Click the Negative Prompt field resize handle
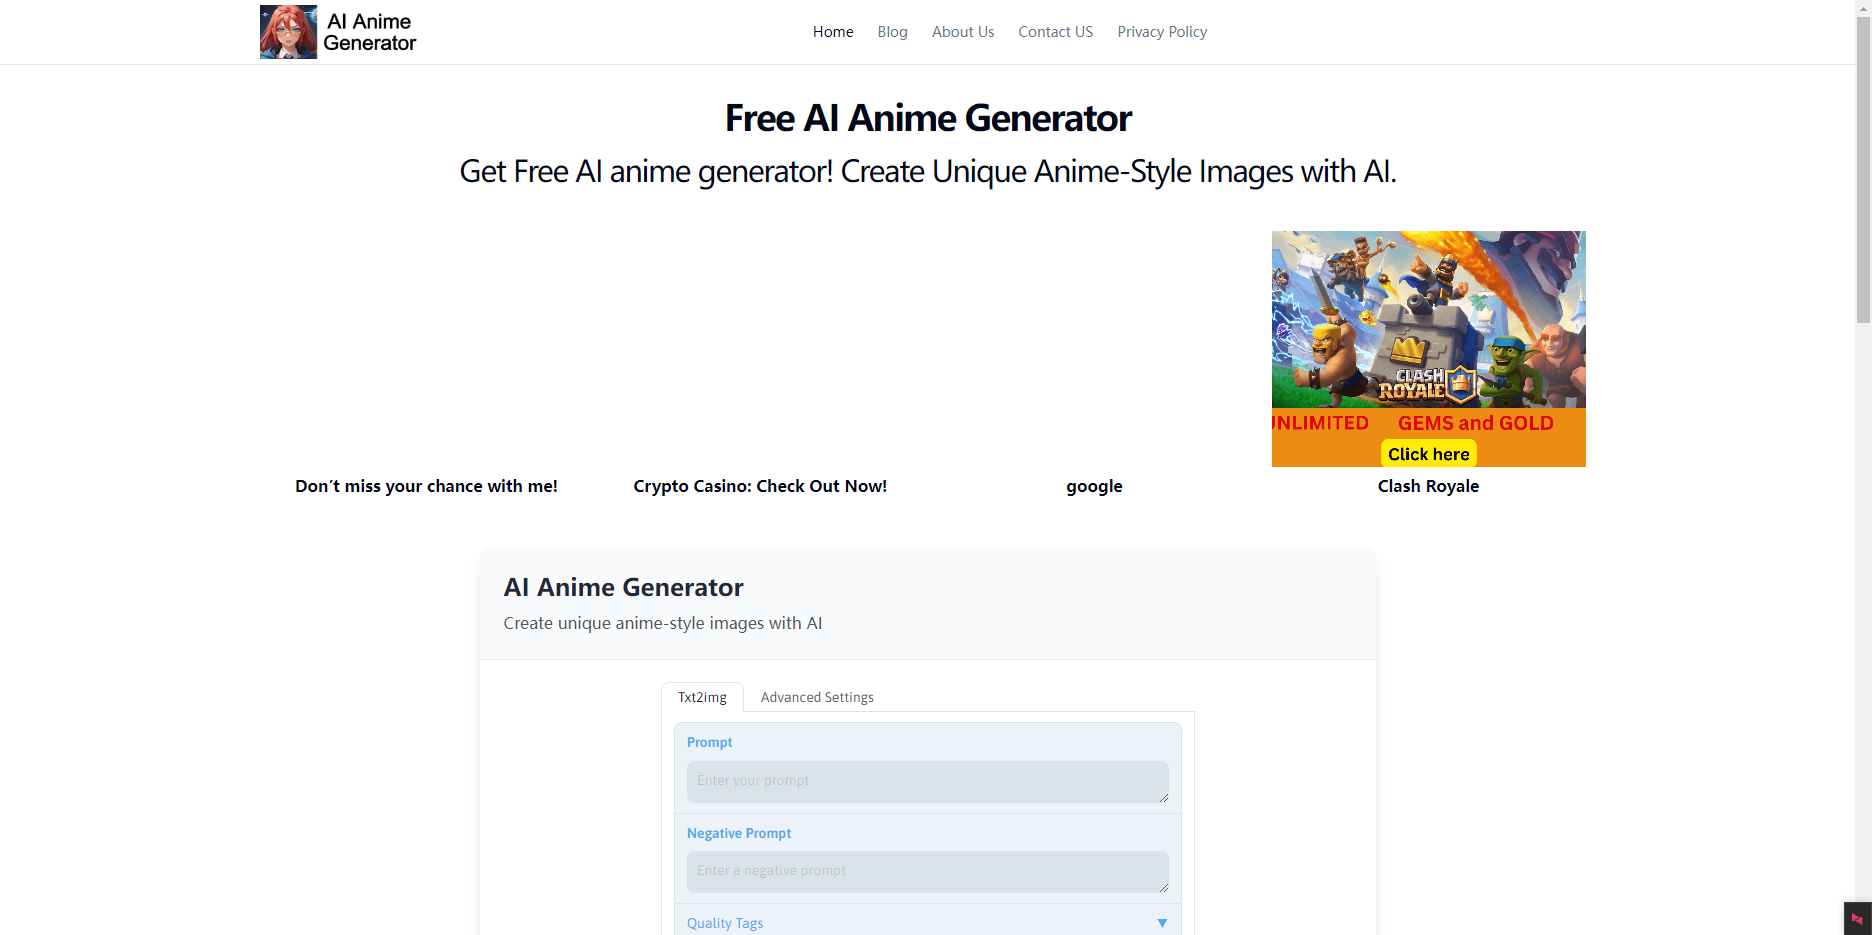1872x935 pixels. [1164, 888]
